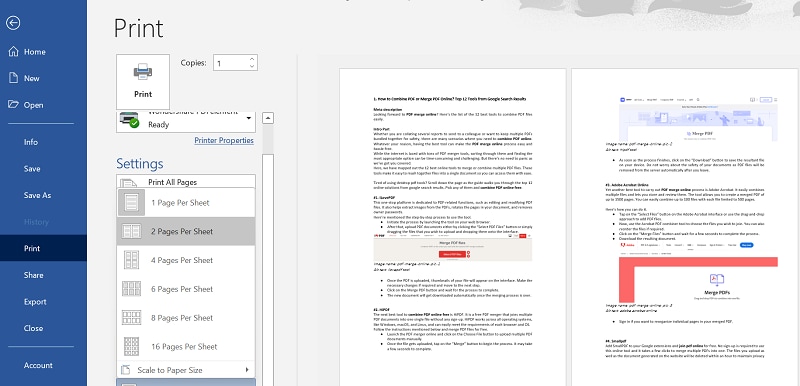800x386 pixels.
Task: Expand Scale to Paper Size submenu arrow
Action: 247,370
